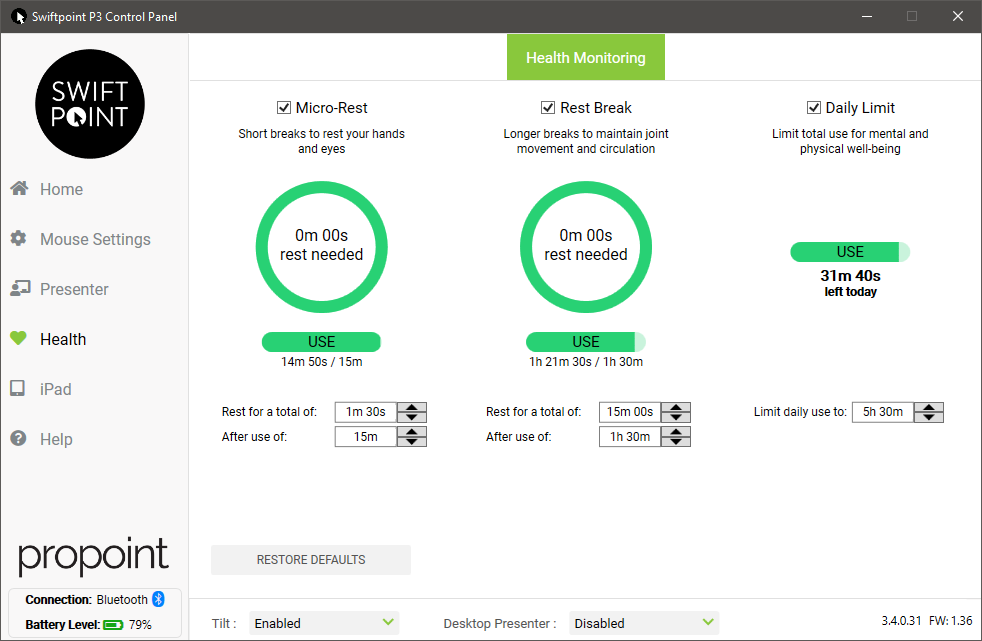Viewport: 982px width, 641px height.
Task: Click the iPad tablet icon
Action: (18, 388)
